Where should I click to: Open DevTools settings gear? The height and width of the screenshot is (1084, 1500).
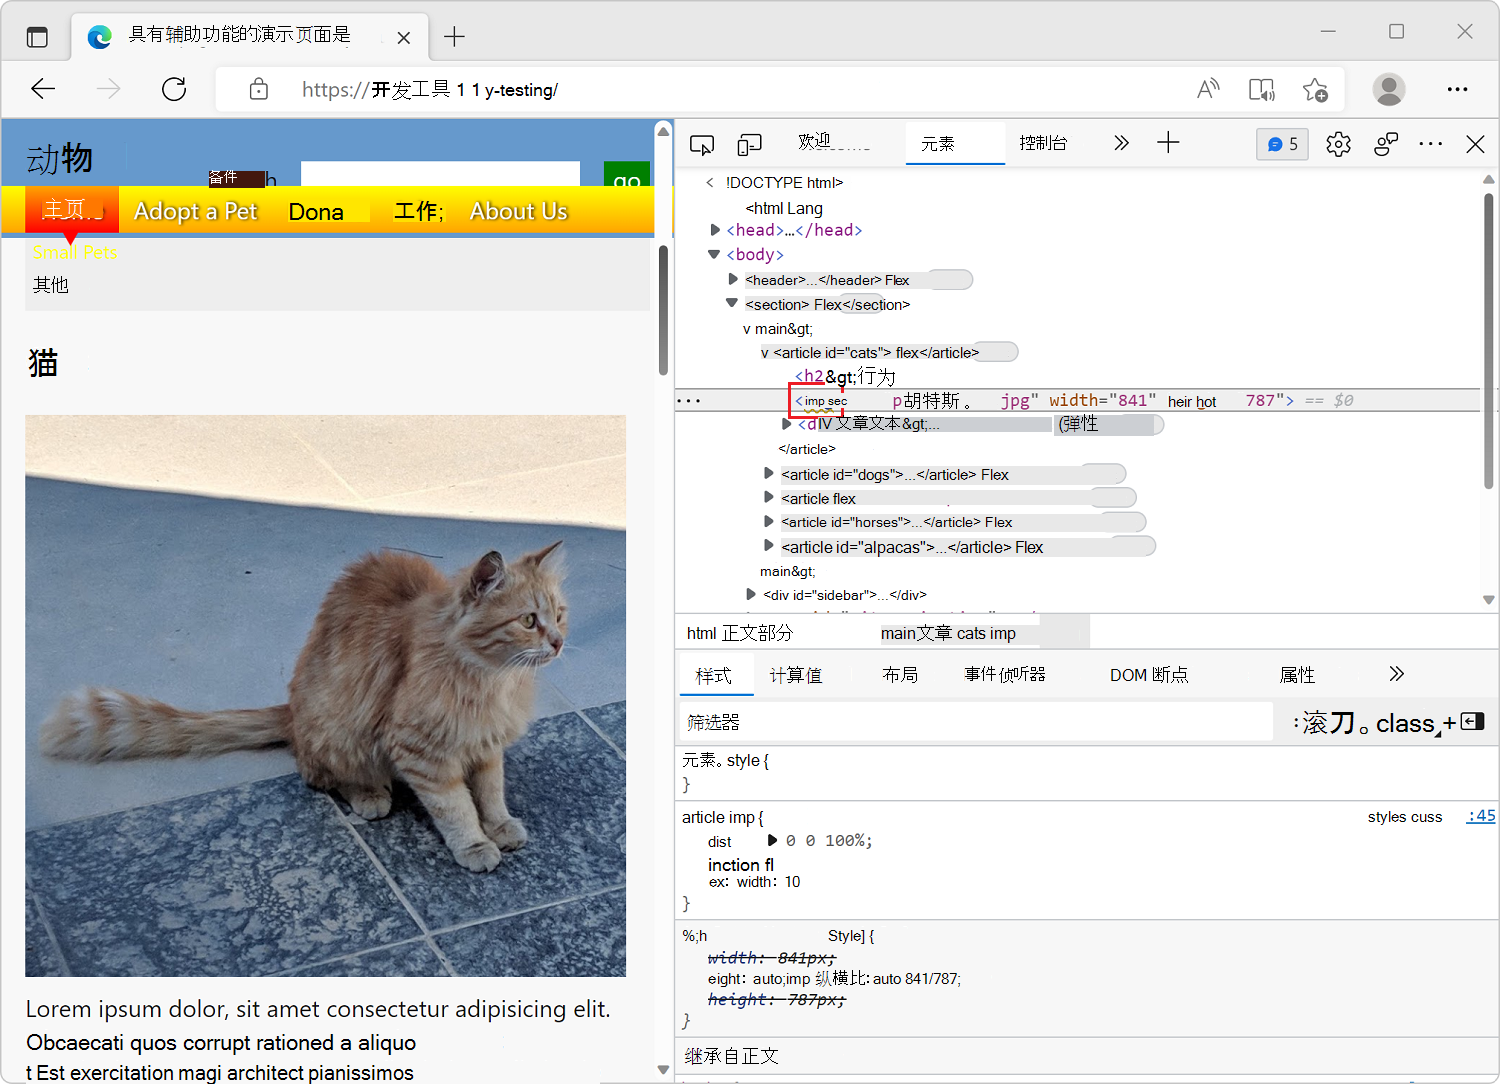(x=1338, y=144)
